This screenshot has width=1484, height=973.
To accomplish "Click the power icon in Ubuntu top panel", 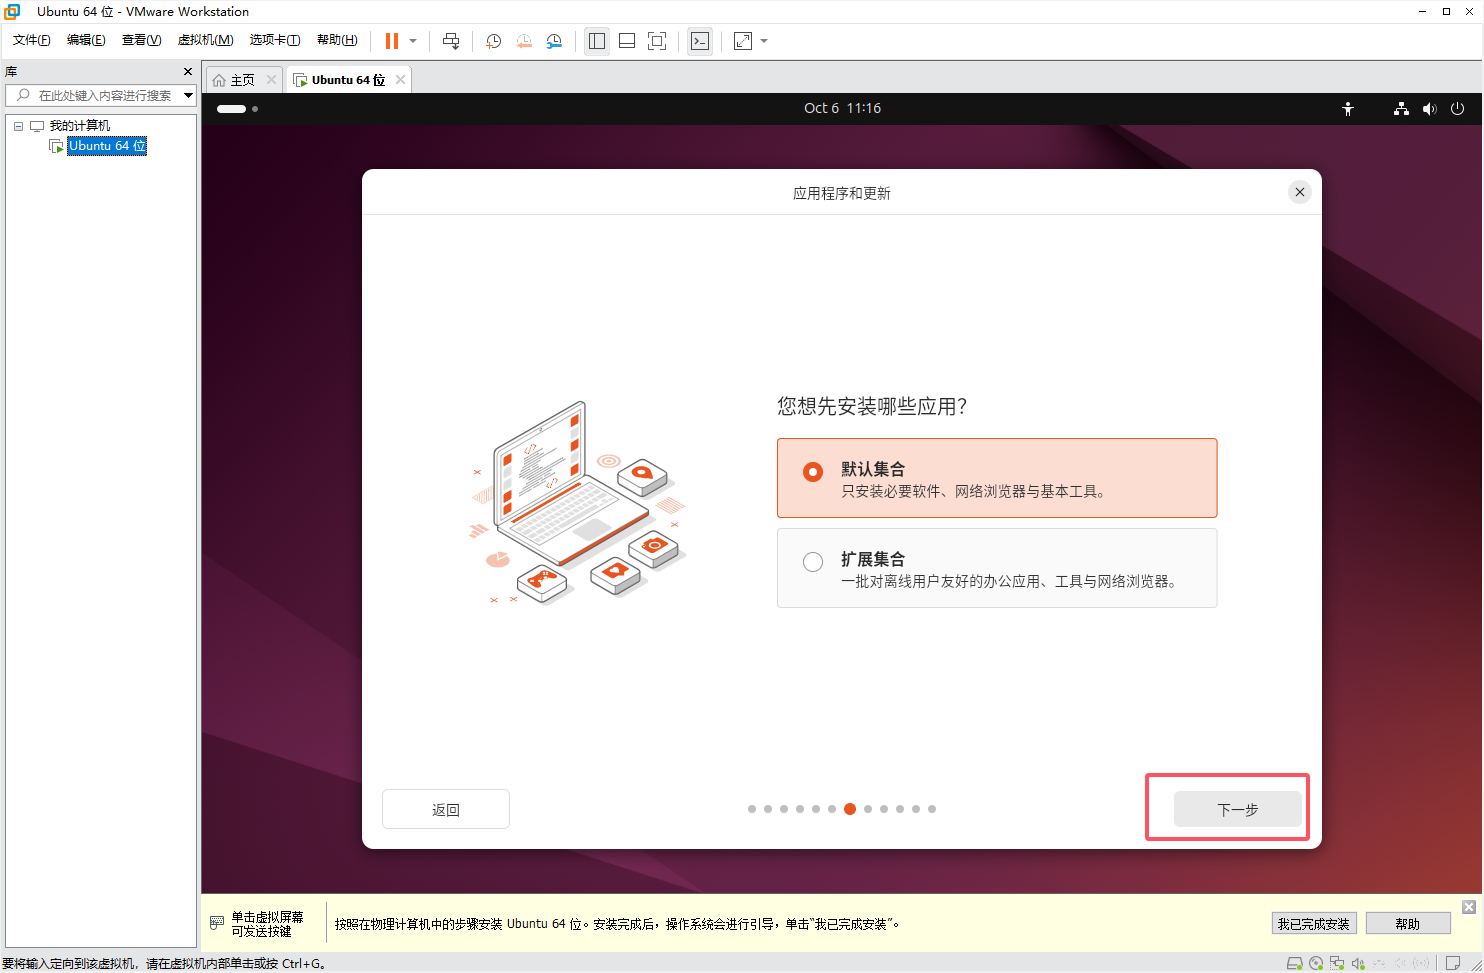I will 1458,109.
